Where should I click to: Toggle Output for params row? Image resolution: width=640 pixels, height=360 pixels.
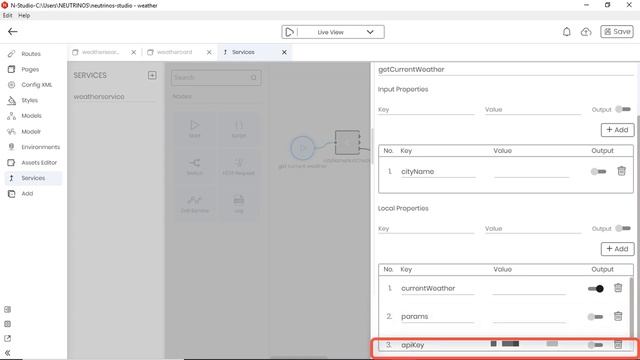[x=595, y=317]
